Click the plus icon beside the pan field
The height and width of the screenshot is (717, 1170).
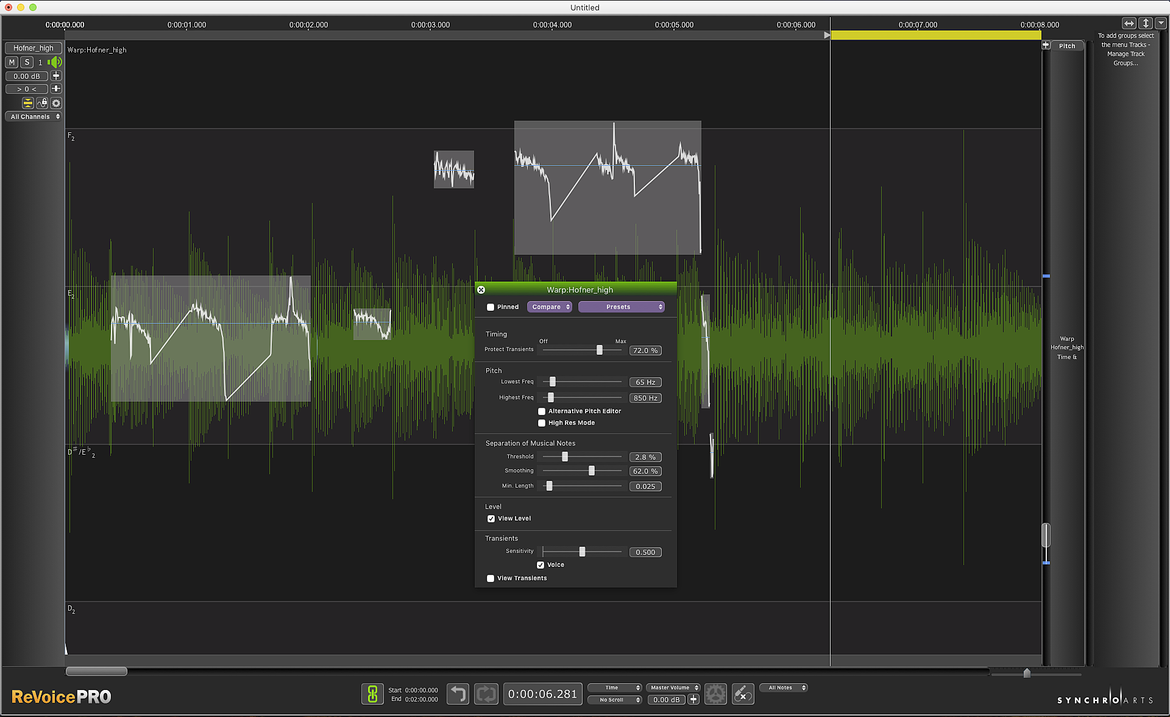[56, 89]
